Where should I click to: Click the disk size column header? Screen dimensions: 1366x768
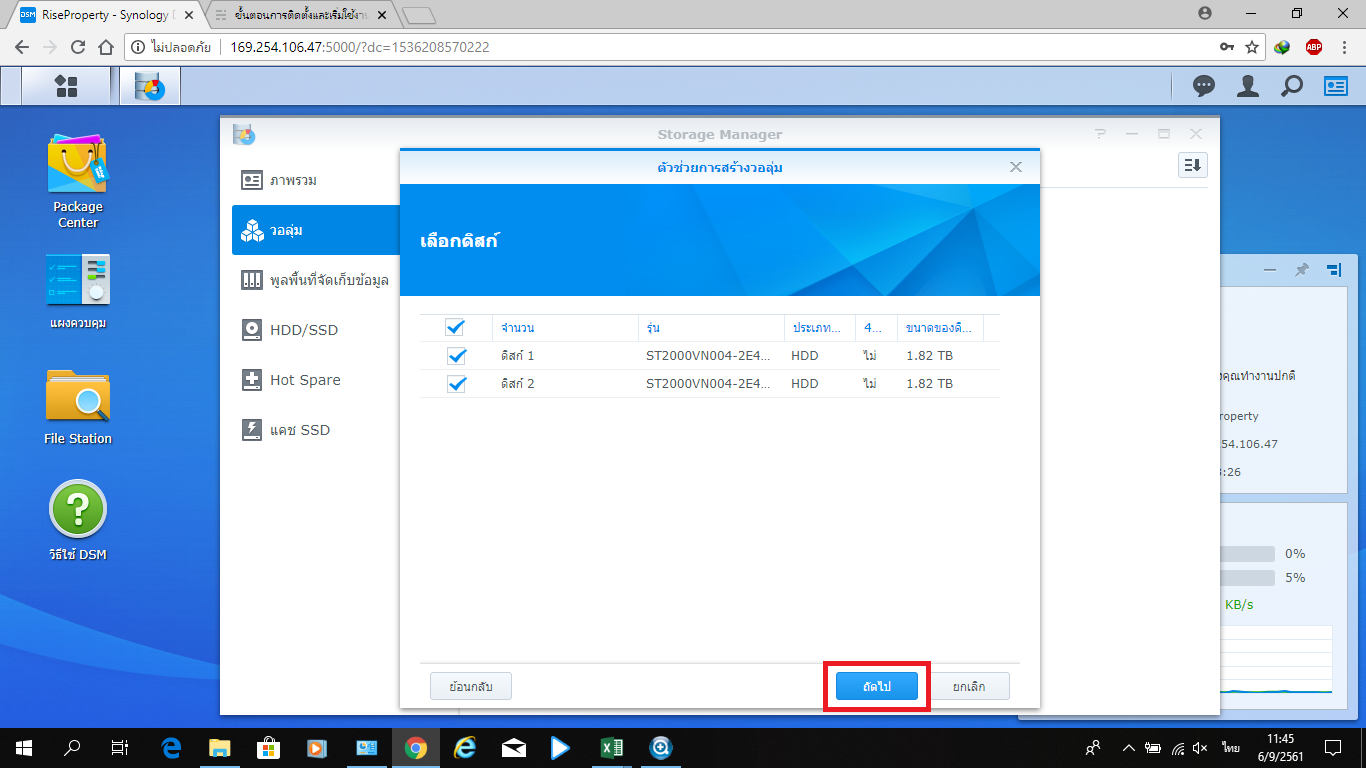tap(939, 328)
